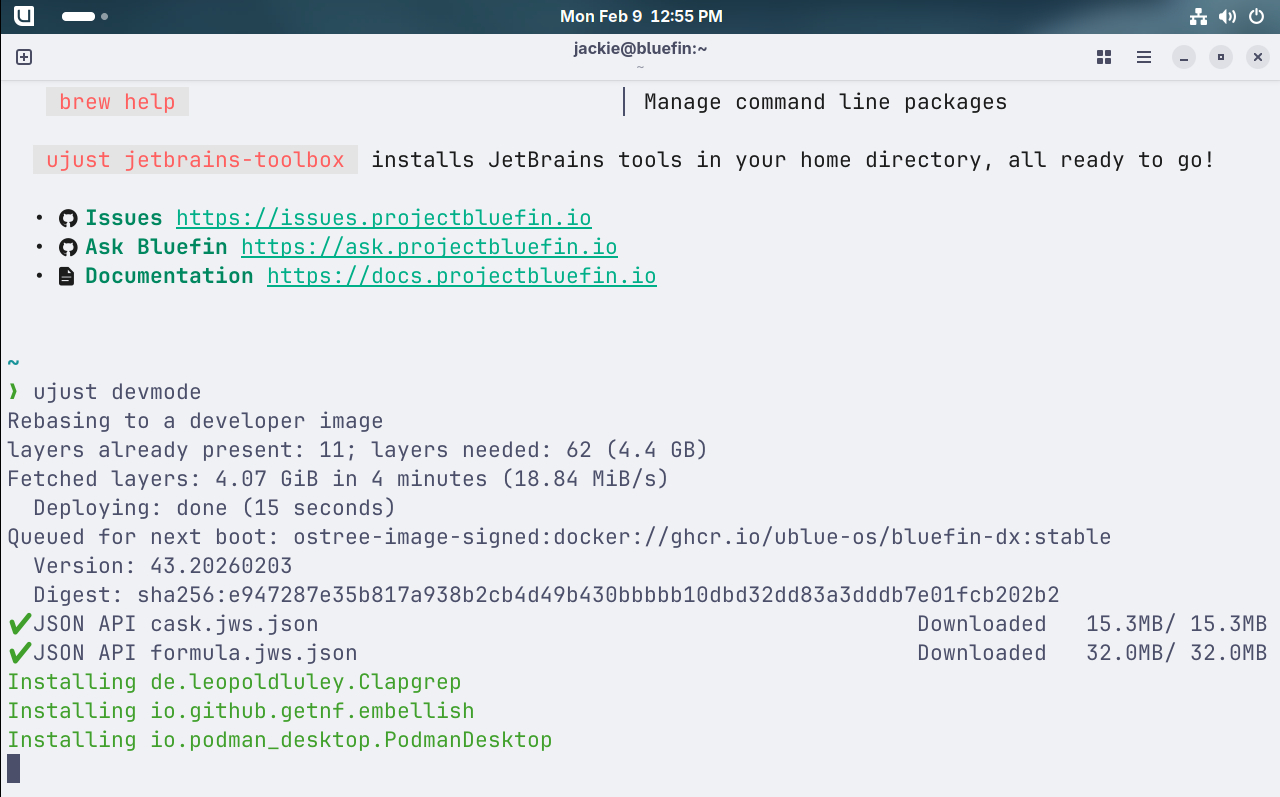
Task: Open the power menu icon
Action: coord(1256,16)
